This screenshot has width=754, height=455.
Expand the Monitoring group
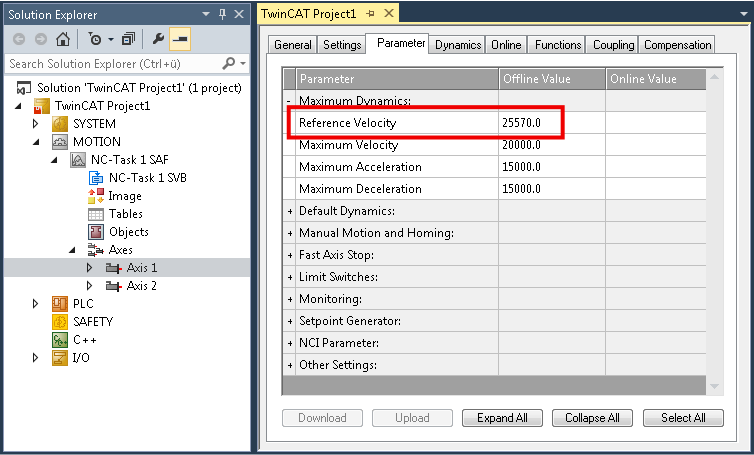coord(289,299)
